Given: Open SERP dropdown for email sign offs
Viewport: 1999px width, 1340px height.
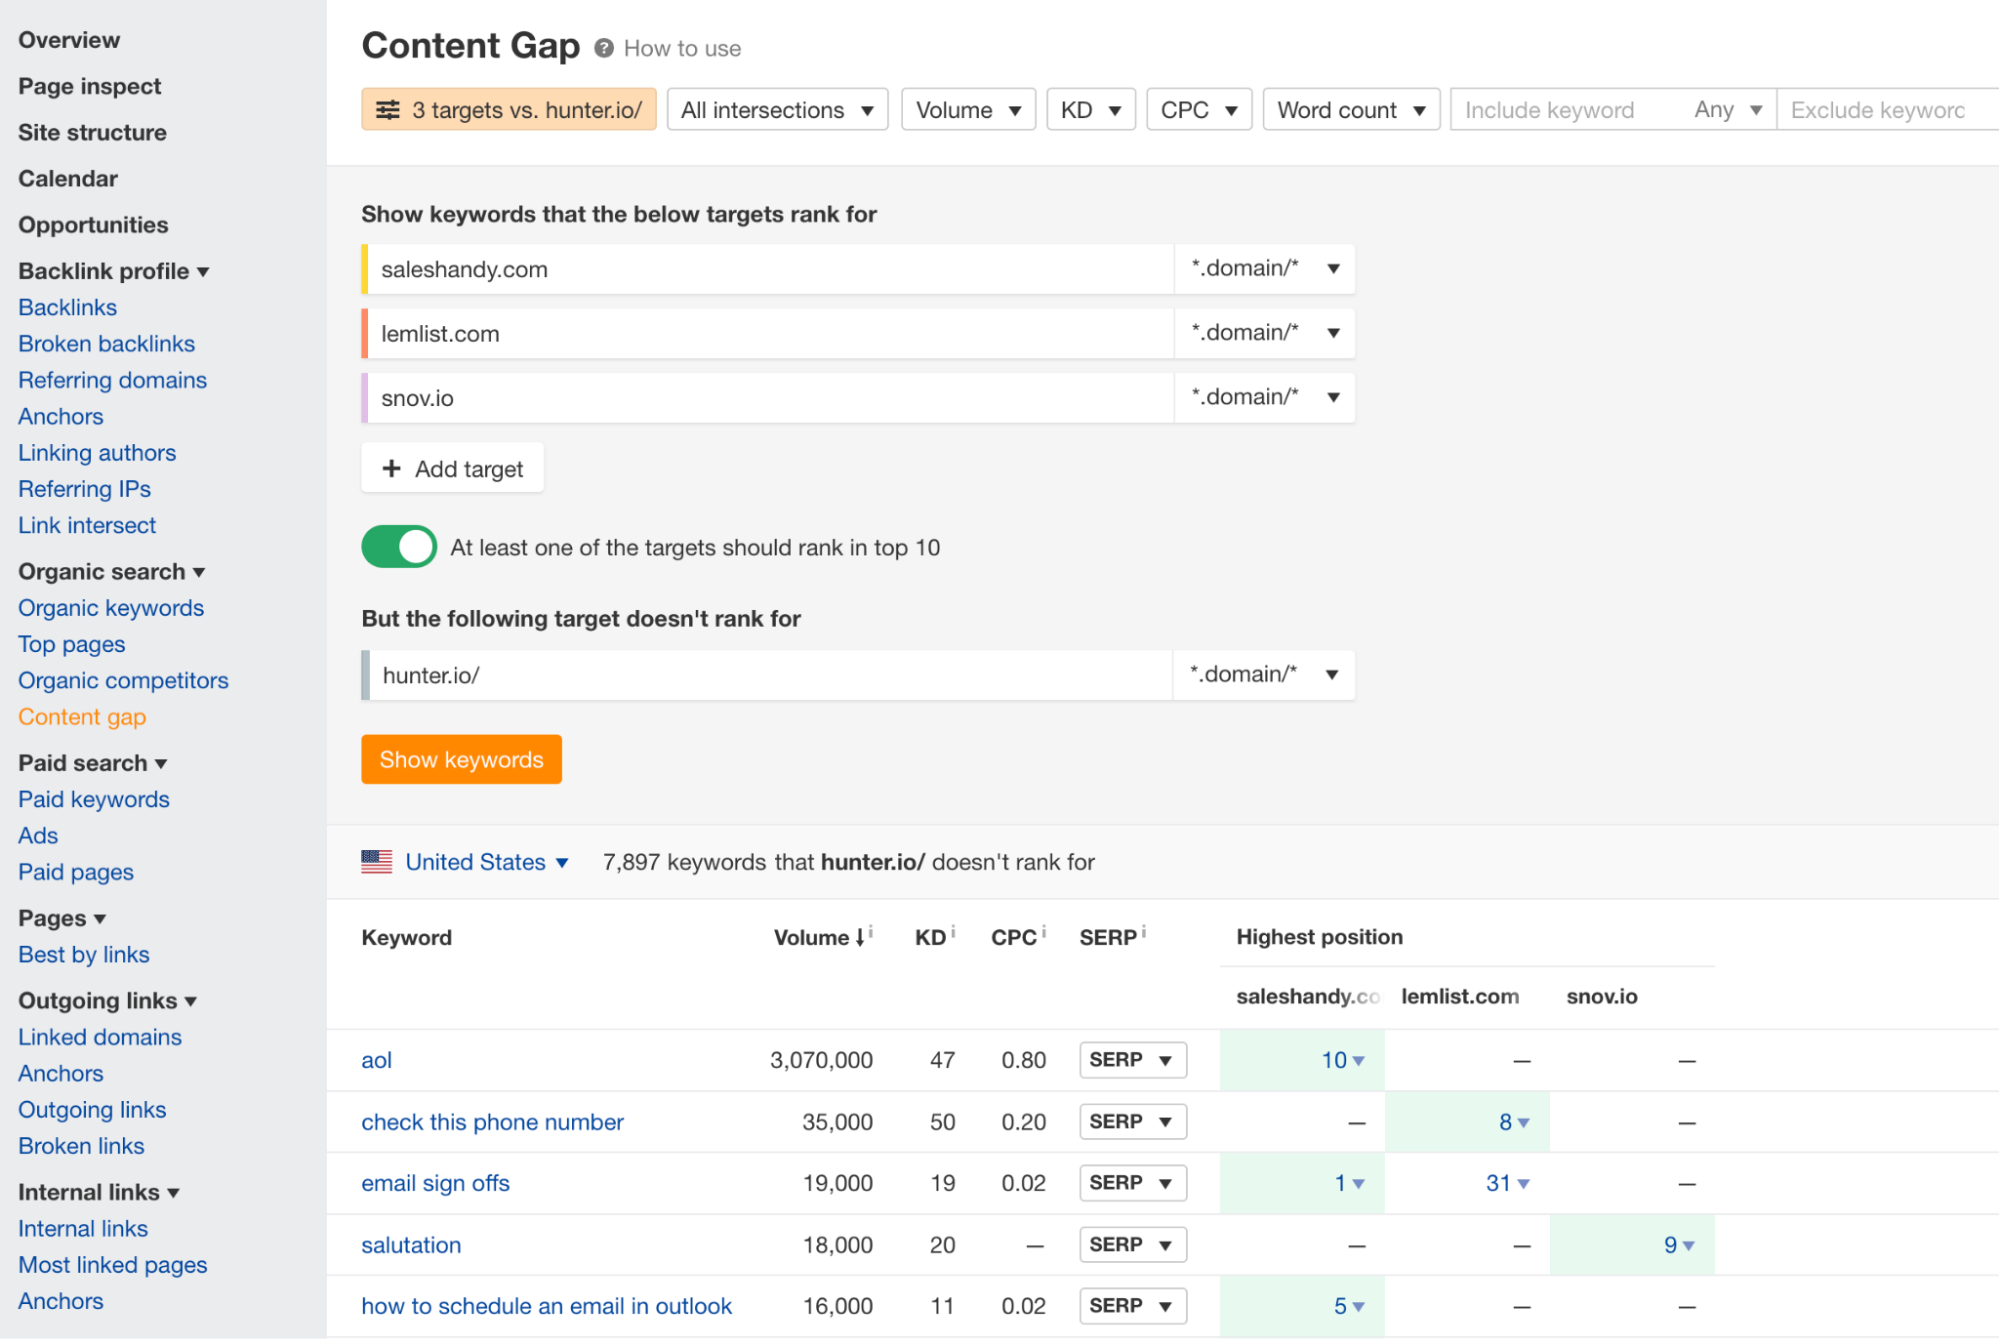Looking at the screenshot, I should pyautogui.click(x=1133, y=1183).
